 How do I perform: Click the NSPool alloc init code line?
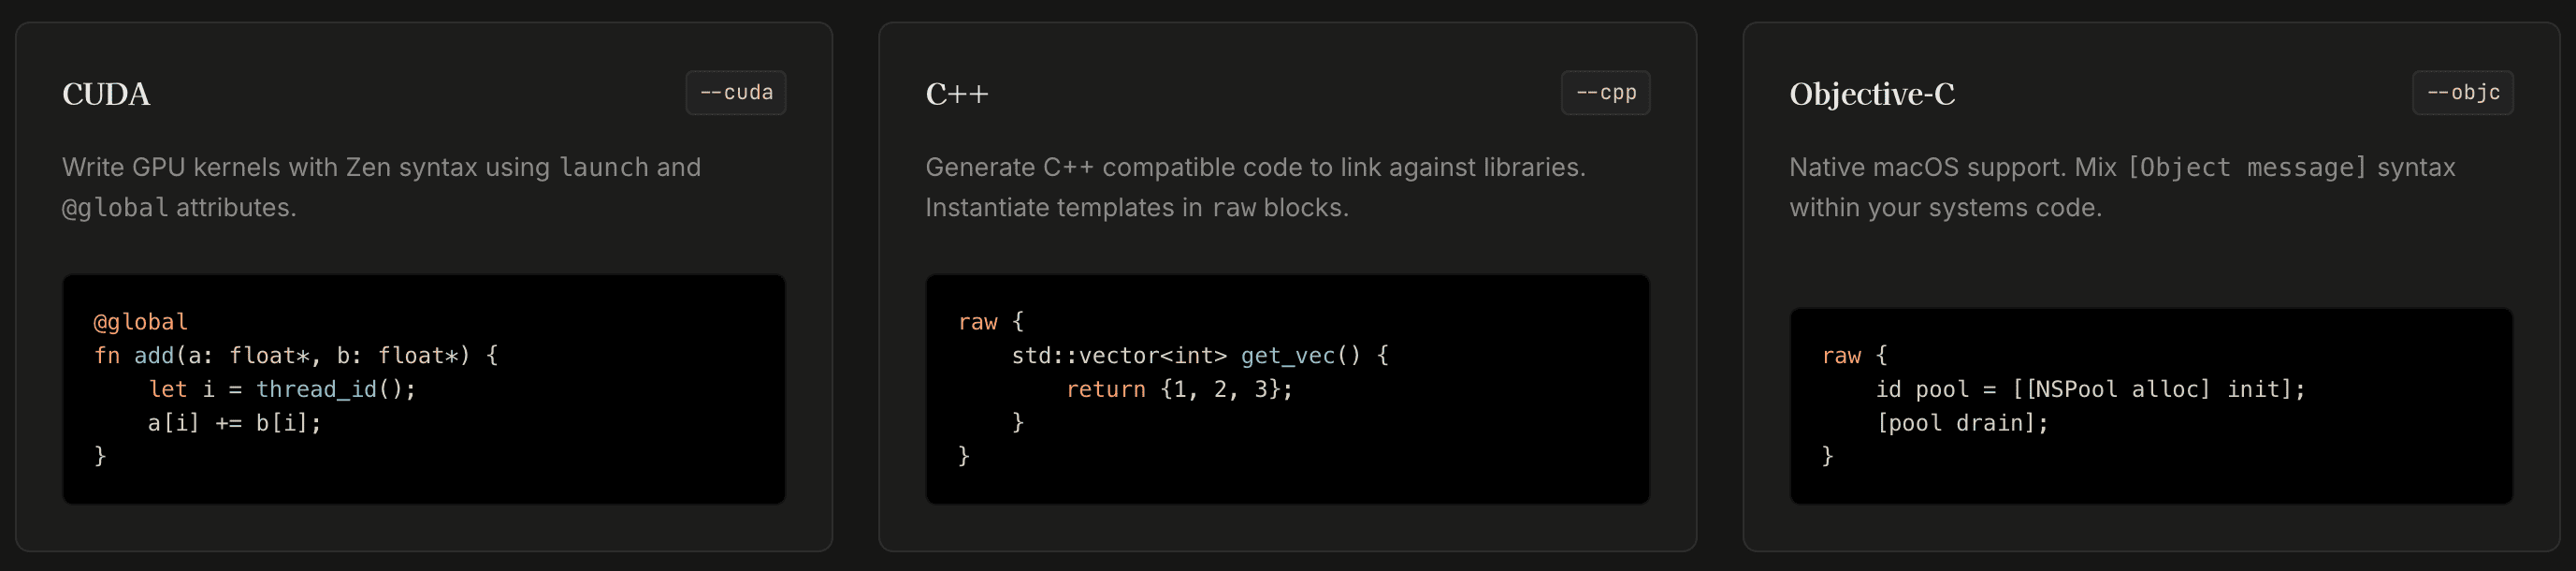click(2091, 389)
